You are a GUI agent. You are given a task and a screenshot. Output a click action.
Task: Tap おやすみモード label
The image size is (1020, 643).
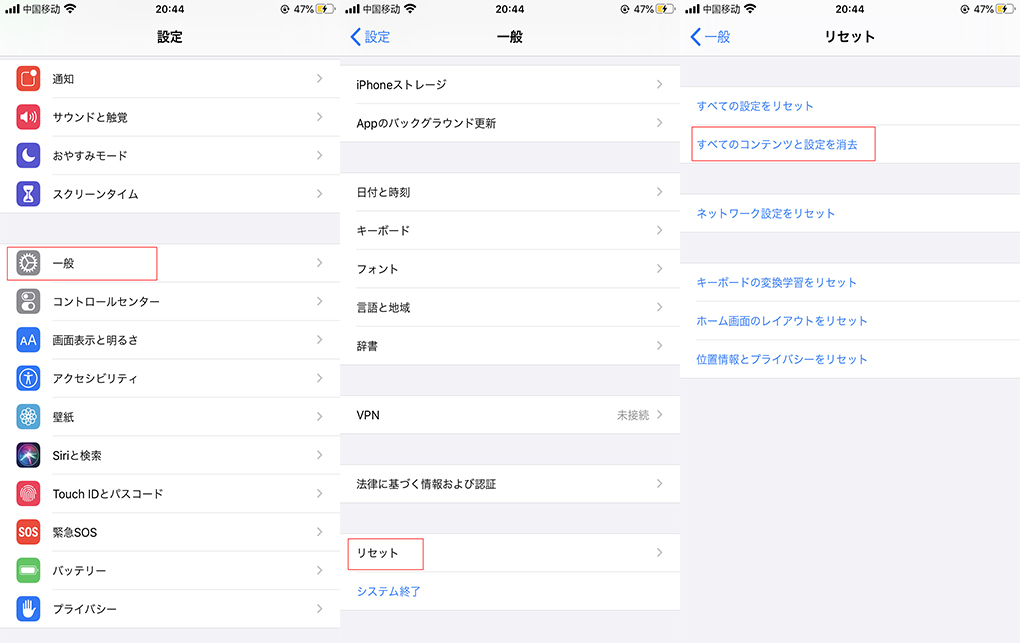tap(90, 156)
